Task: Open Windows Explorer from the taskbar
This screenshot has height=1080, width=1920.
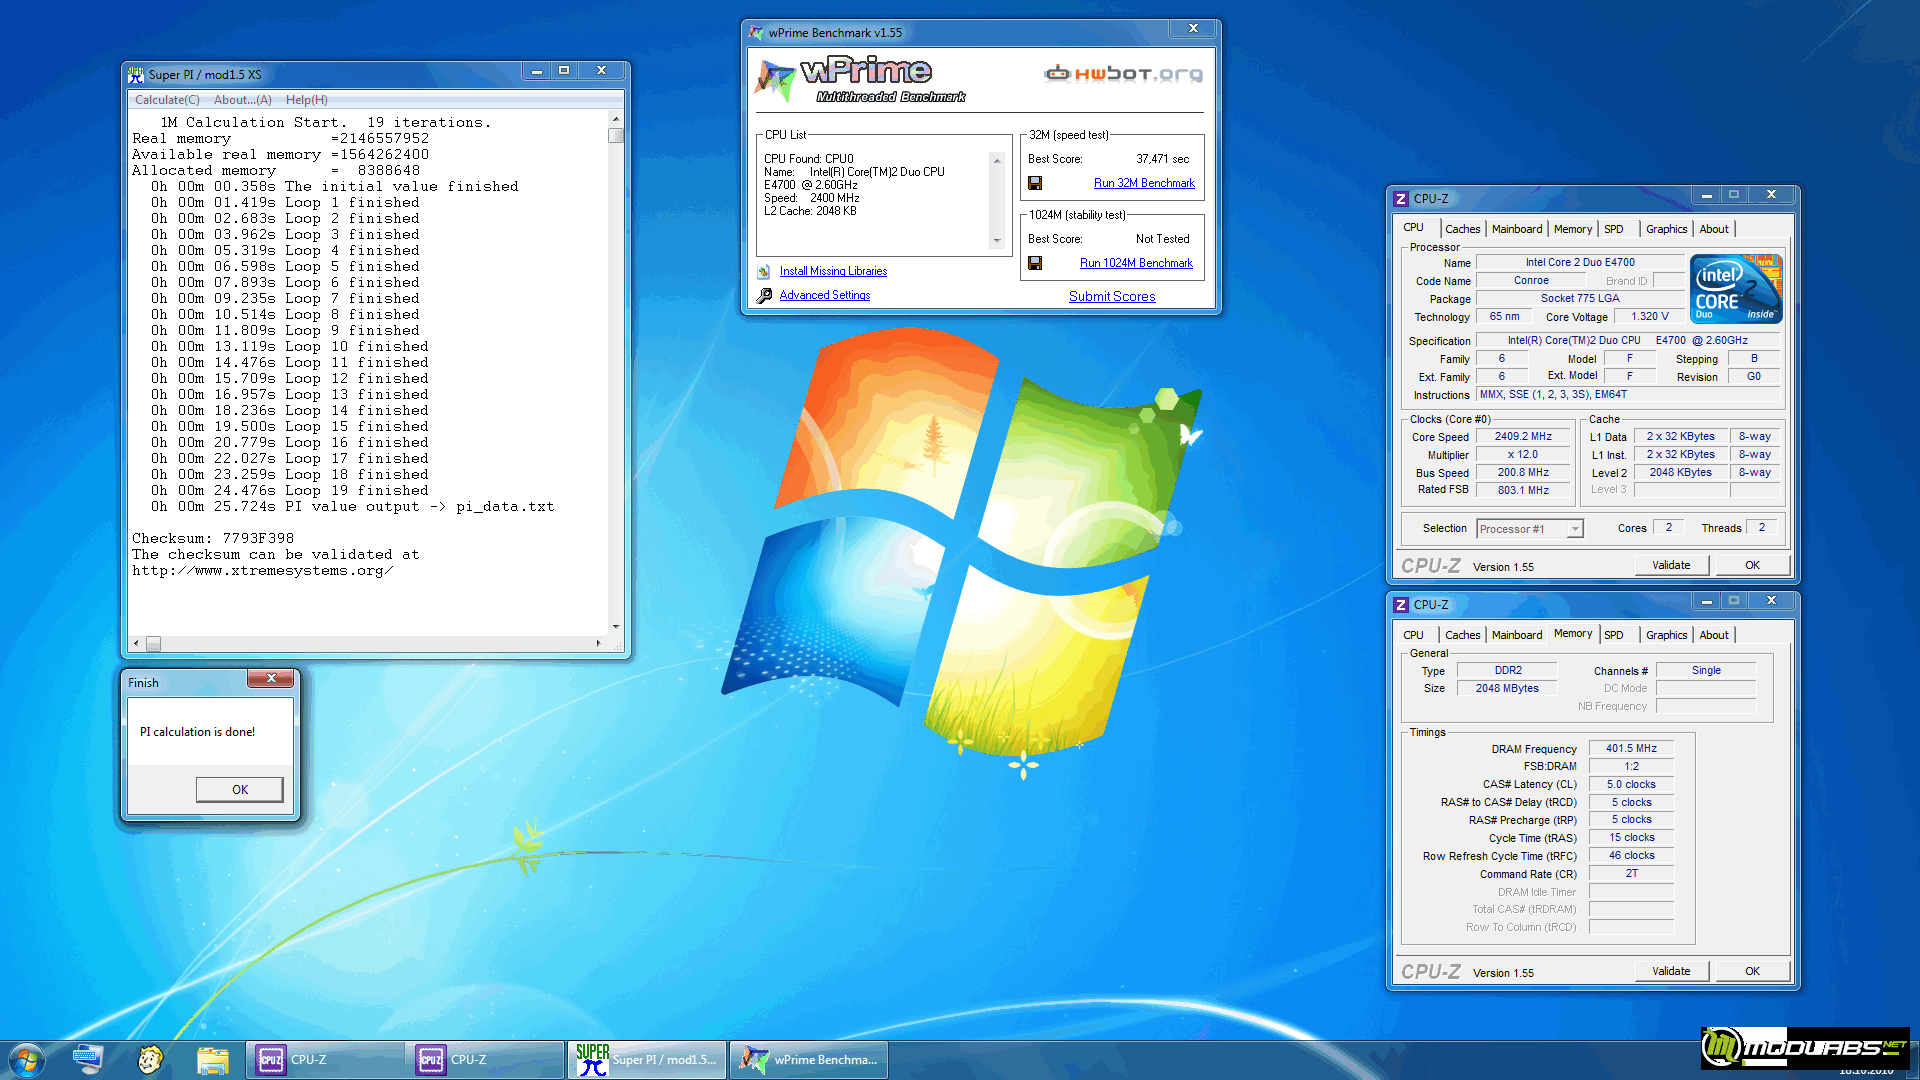Action: coord(212,1059)
